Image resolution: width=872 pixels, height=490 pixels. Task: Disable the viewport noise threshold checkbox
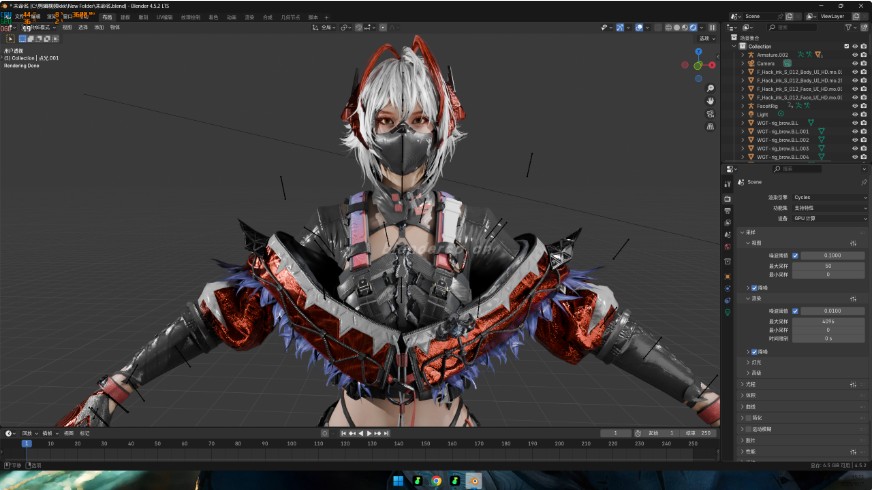(x=796, y=255)
